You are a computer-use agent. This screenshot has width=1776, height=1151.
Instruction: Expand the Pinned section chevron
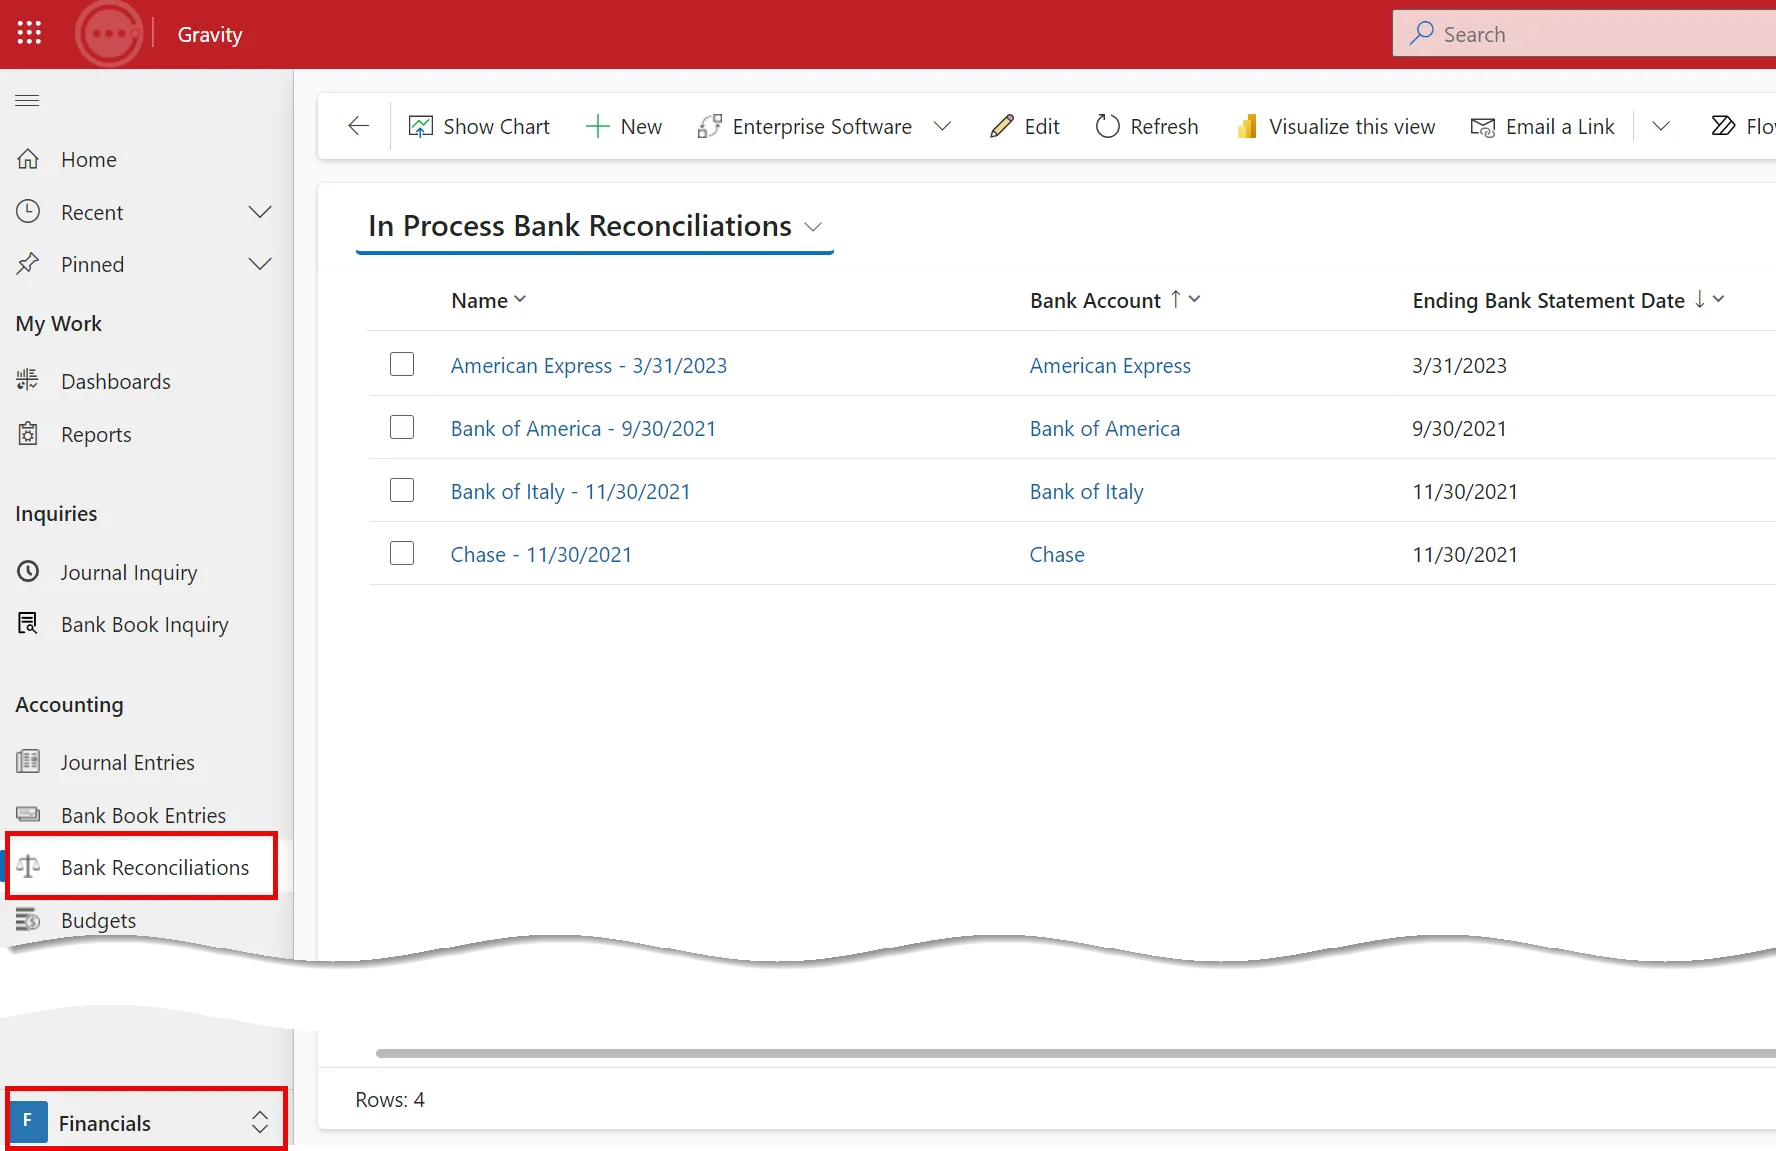(260, 264)
